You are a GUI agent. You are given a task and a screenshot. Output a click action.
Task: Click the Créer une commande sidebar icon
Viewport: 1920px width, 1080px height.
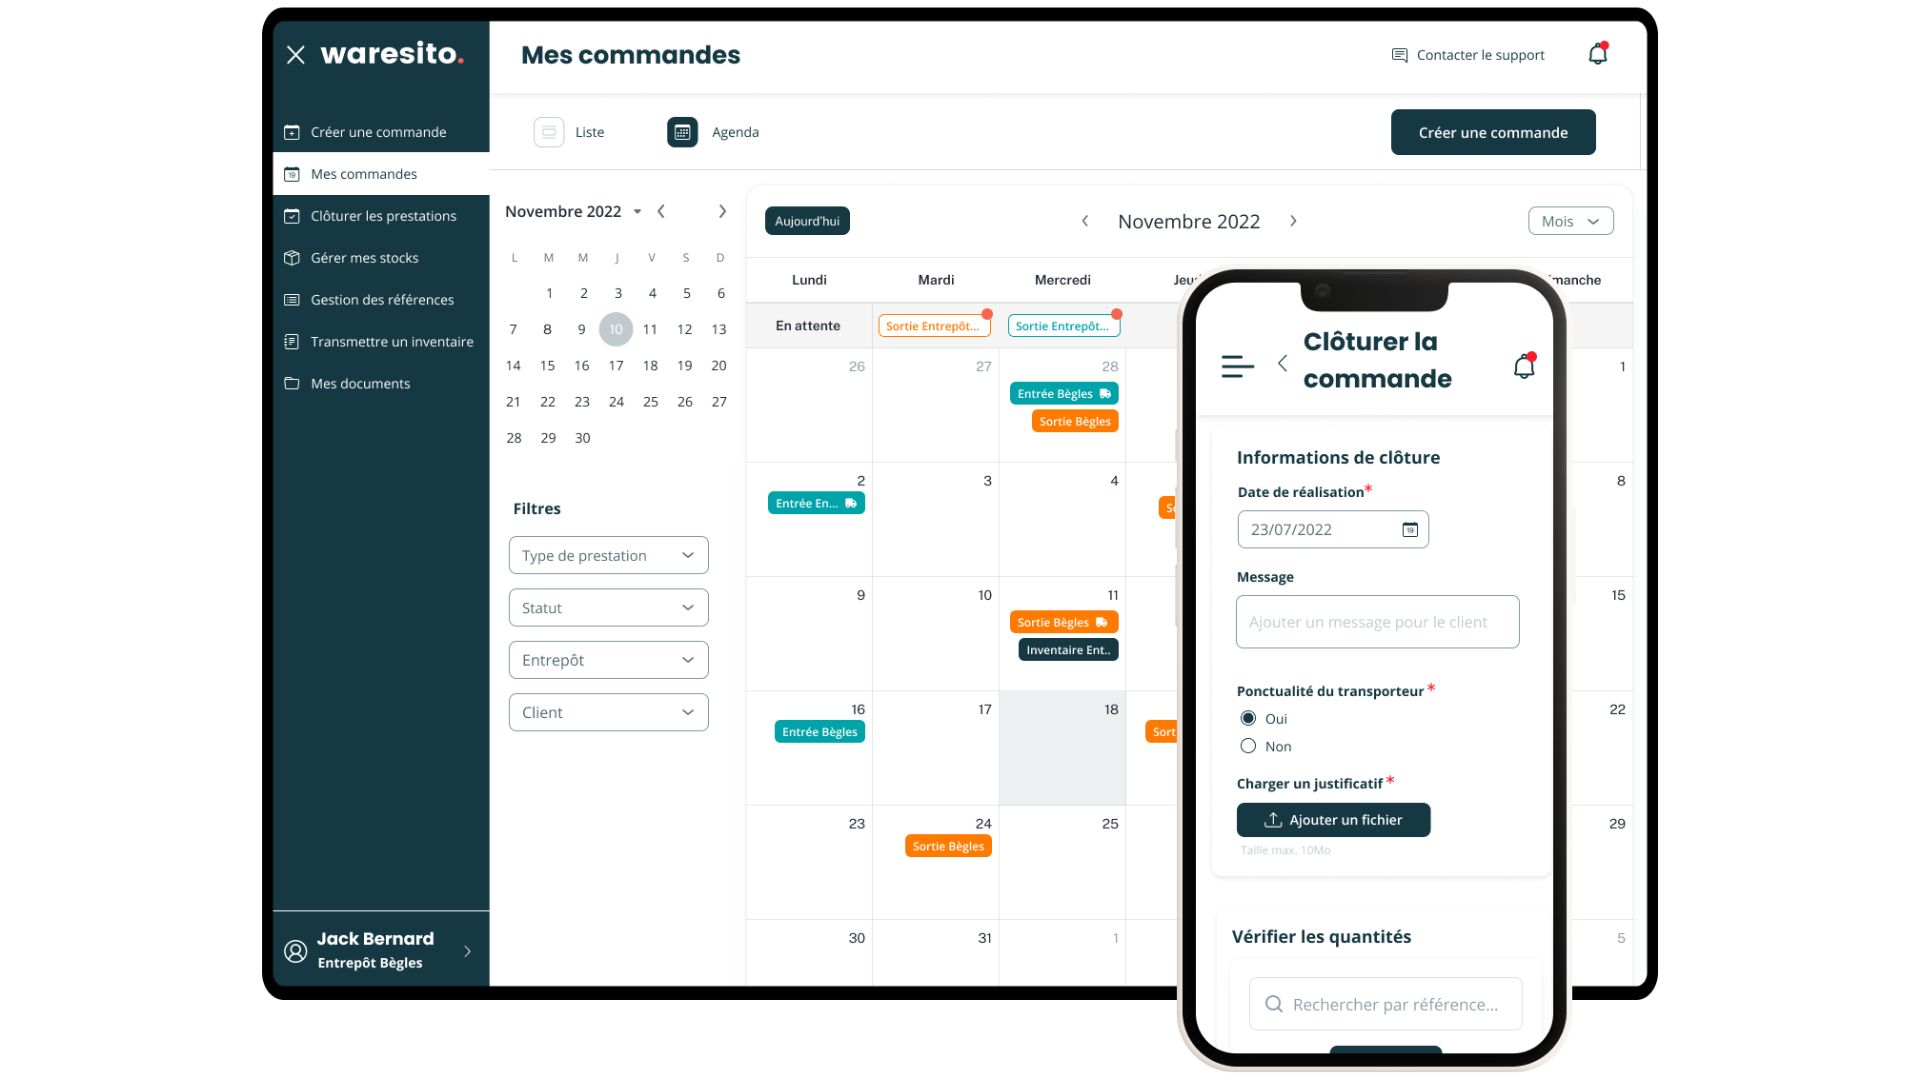coord(293,132)
